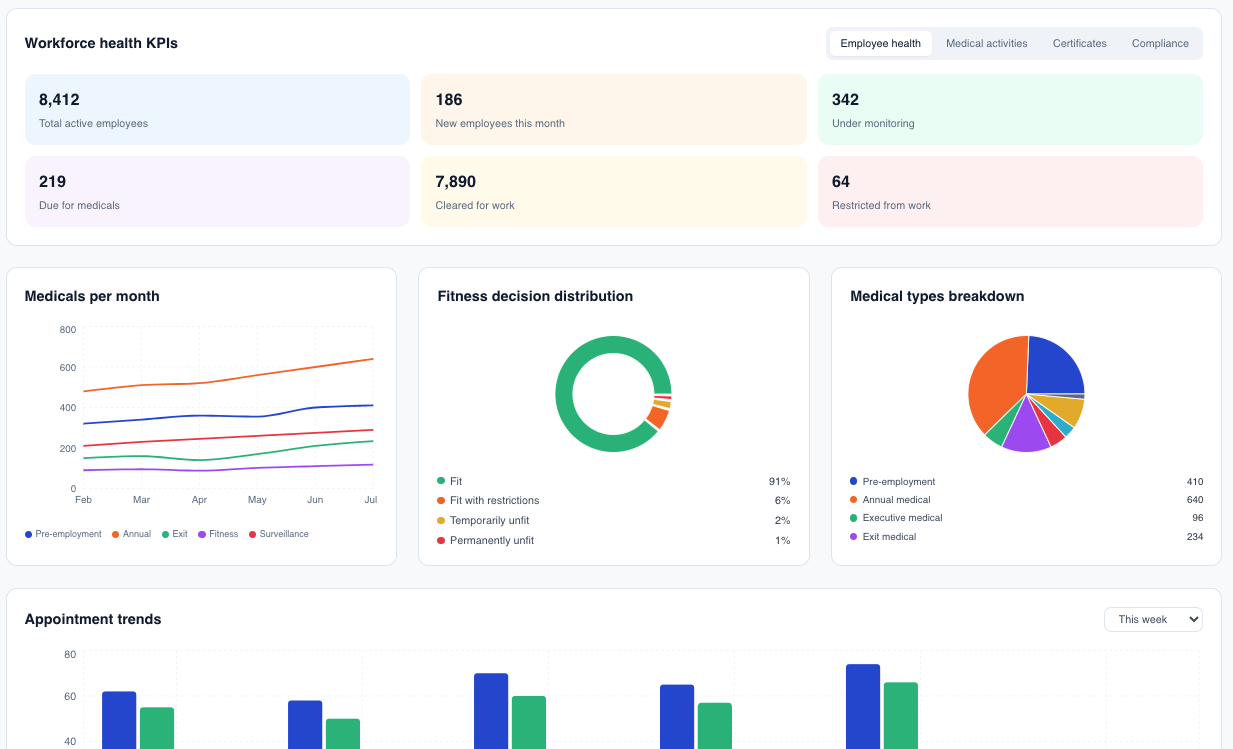
Task: Click the Temporarily unfit legend dot
Action: (x=441, y=520)
